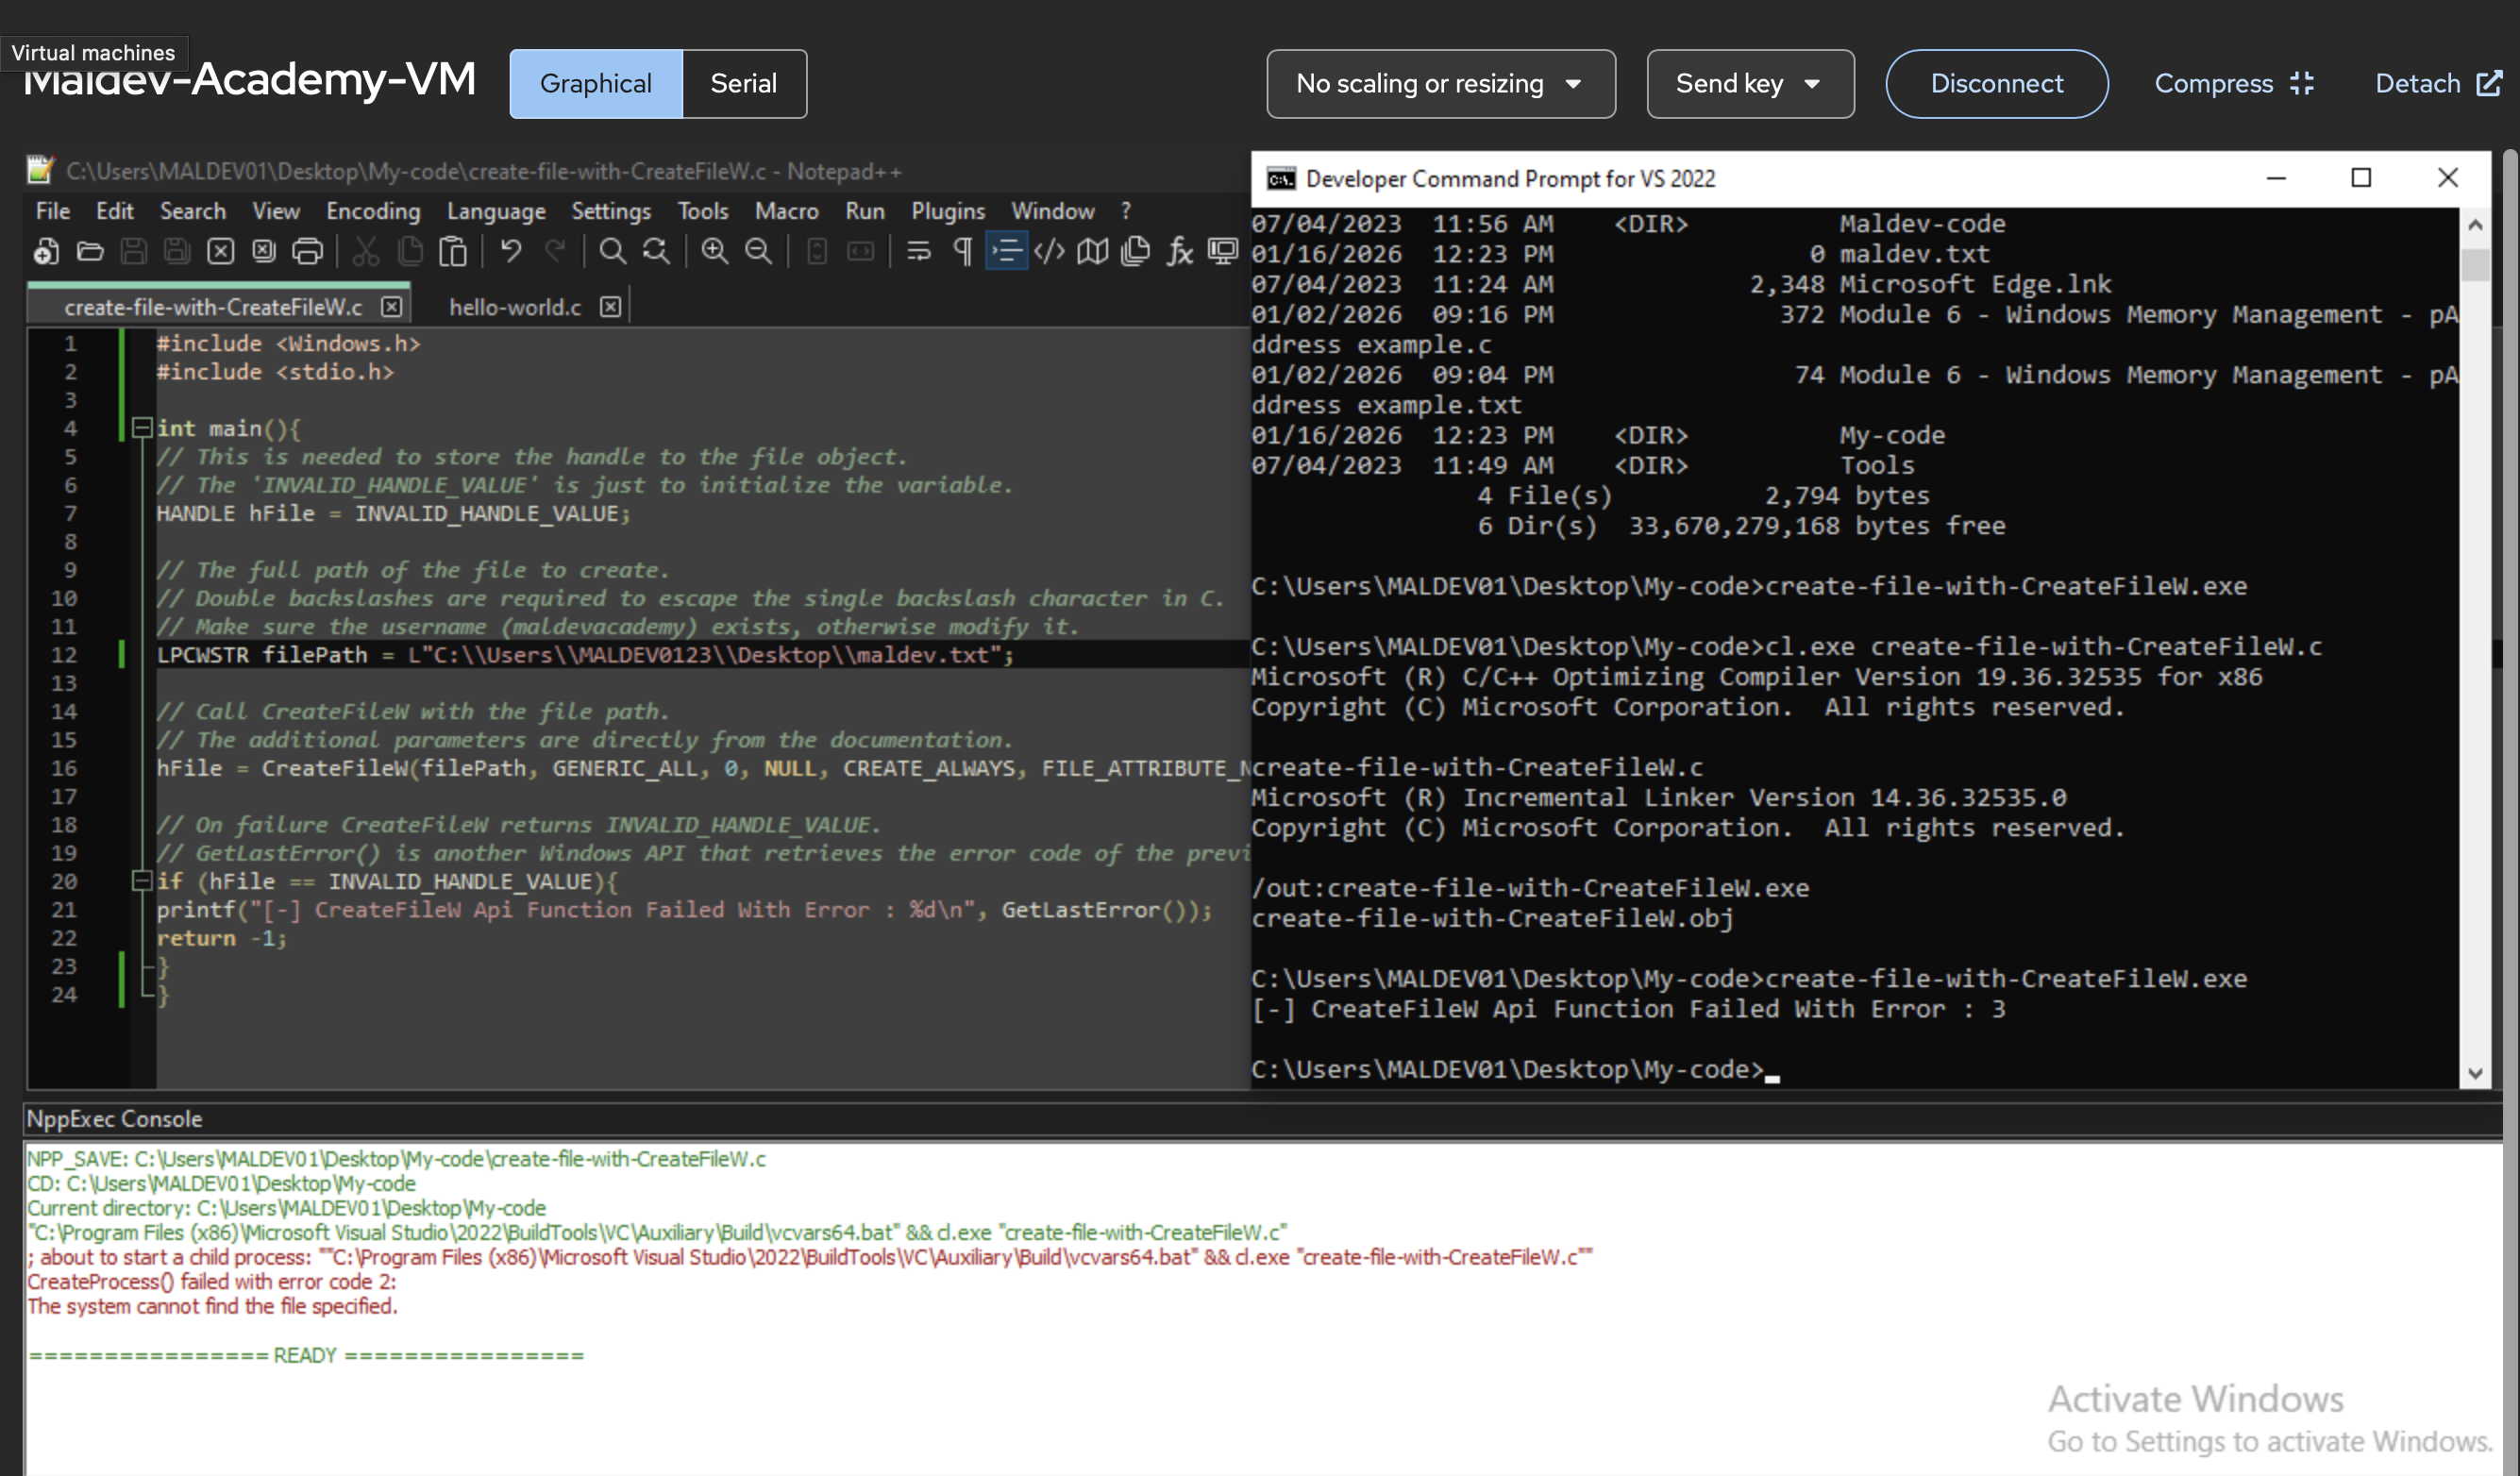
Task: Click the Zoom in icon
Action: click(714, 251)
